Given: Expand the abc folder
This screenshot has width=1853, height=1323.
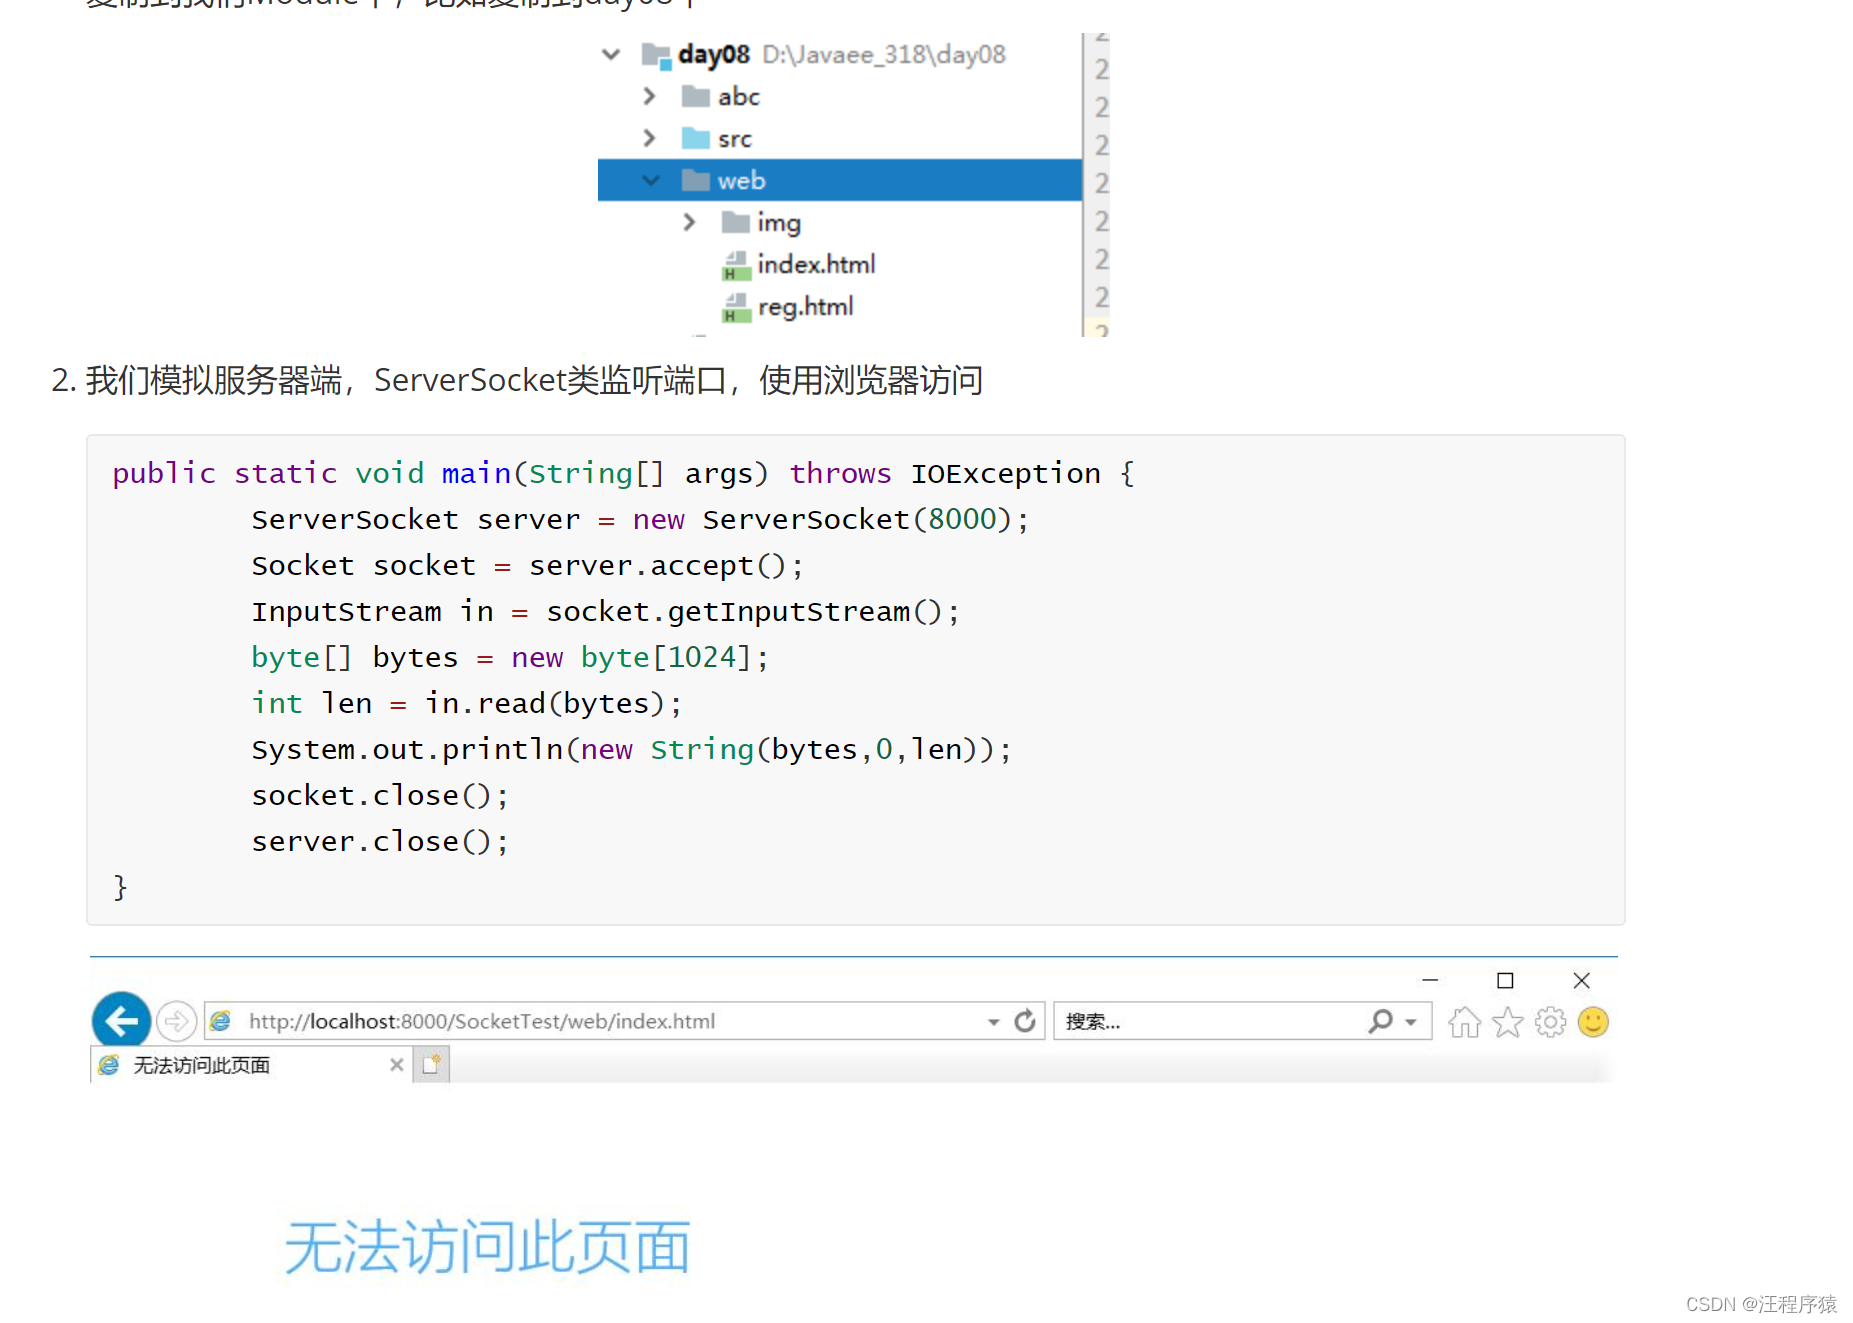Looking at the screenshot, I should [x=650, y=96].
